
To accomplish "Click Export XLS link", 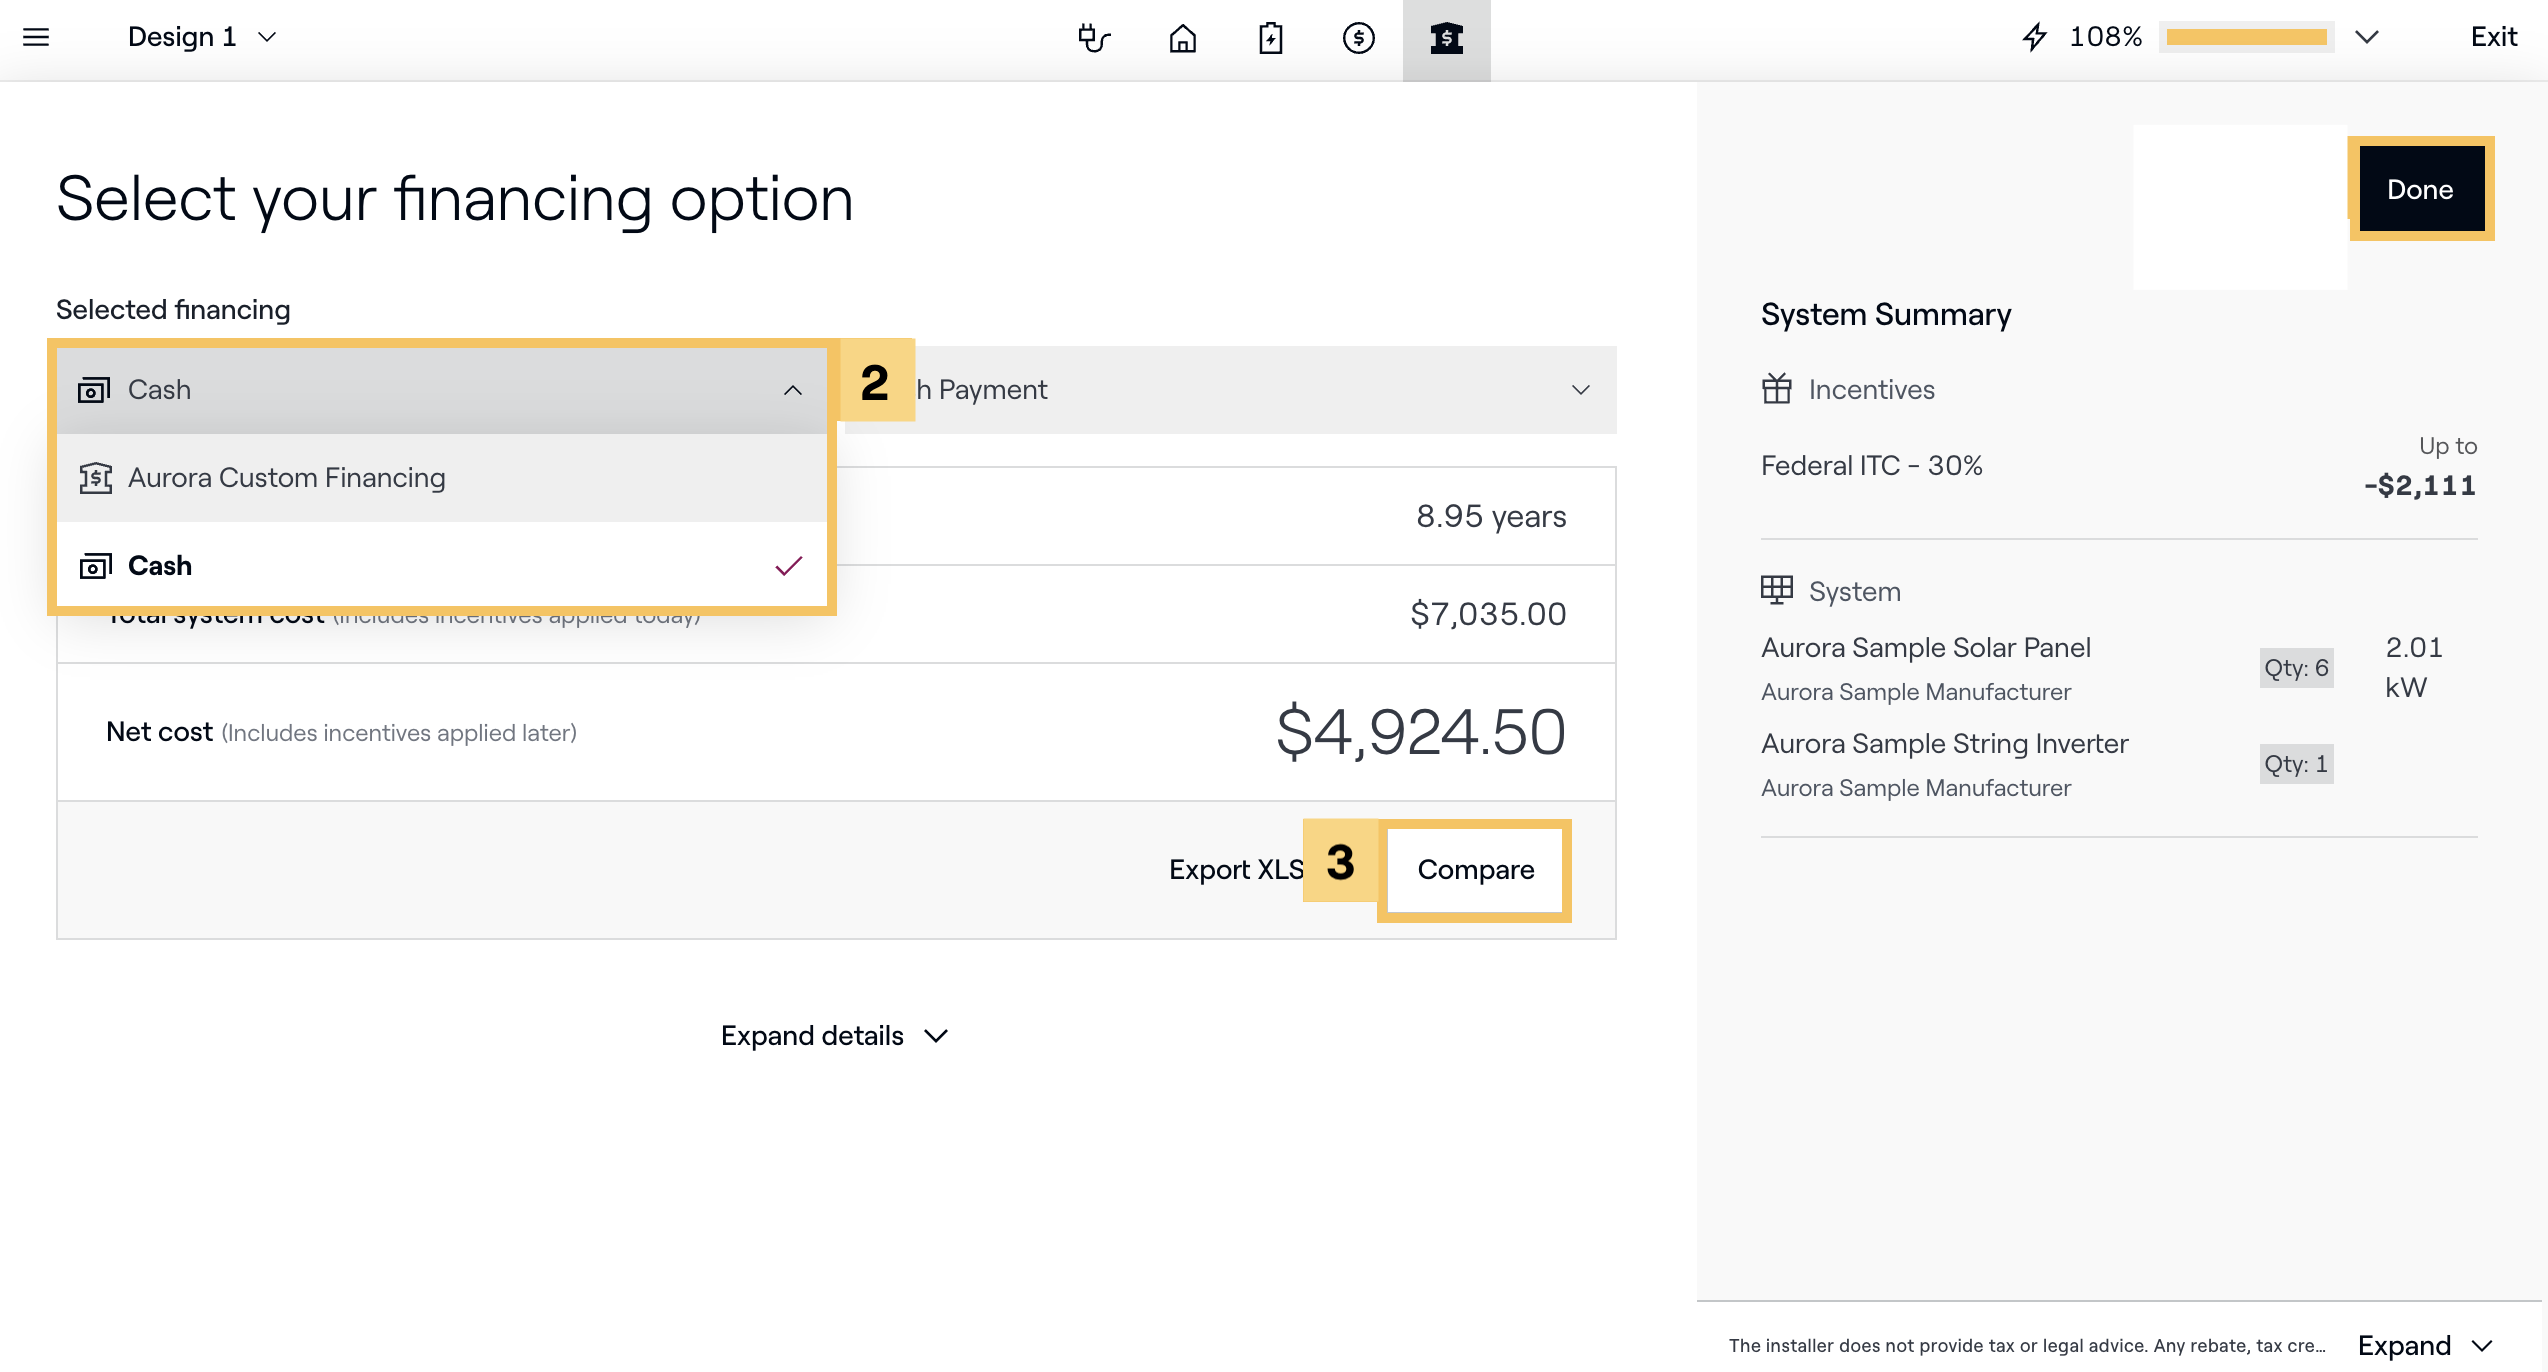I will tap(1236, 870).
